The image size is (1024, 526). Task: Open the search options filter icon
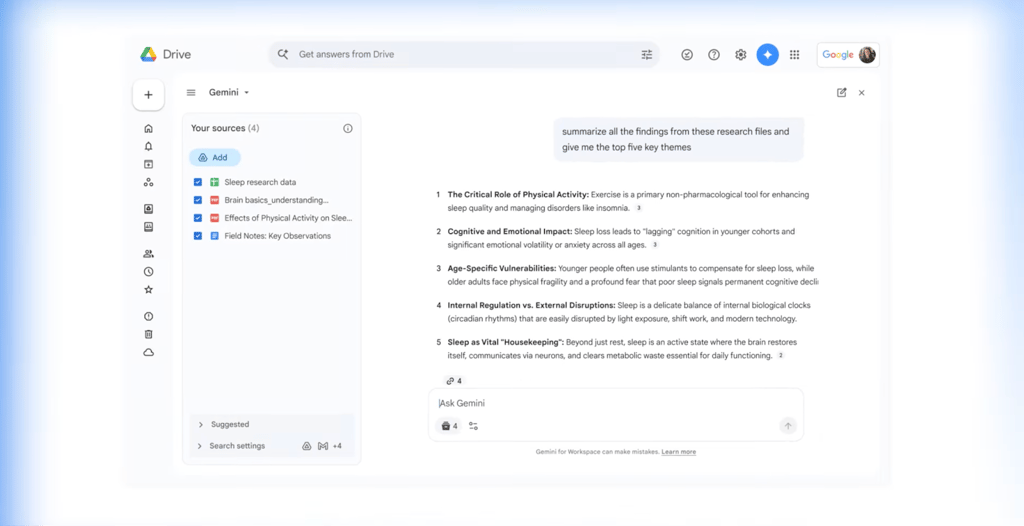coord(647,55)
